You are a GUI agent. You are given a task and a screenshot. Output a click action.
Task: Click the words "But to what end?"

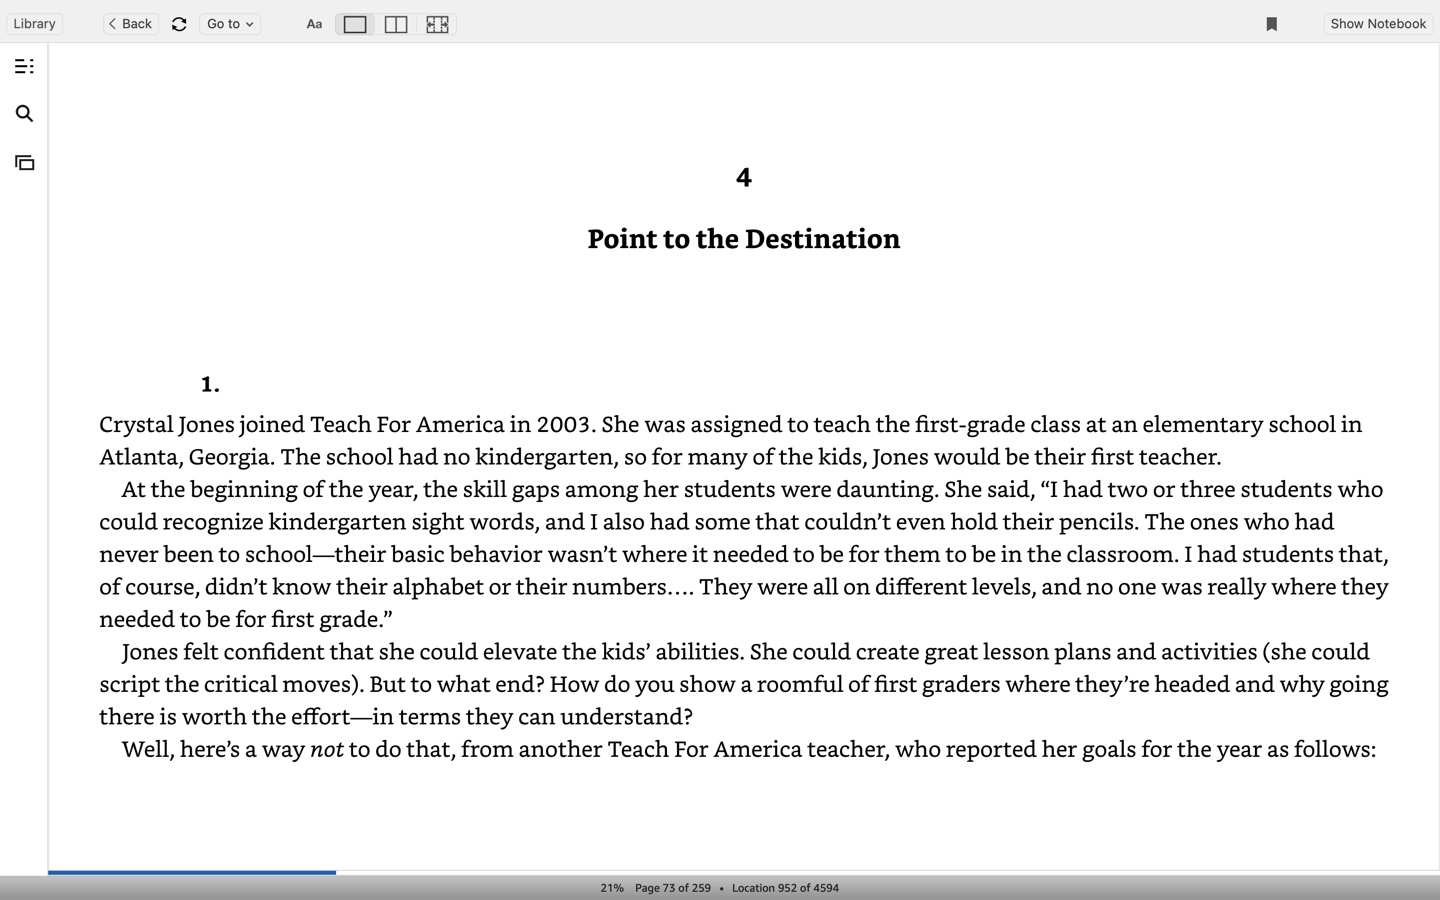(x=457, y=684)
